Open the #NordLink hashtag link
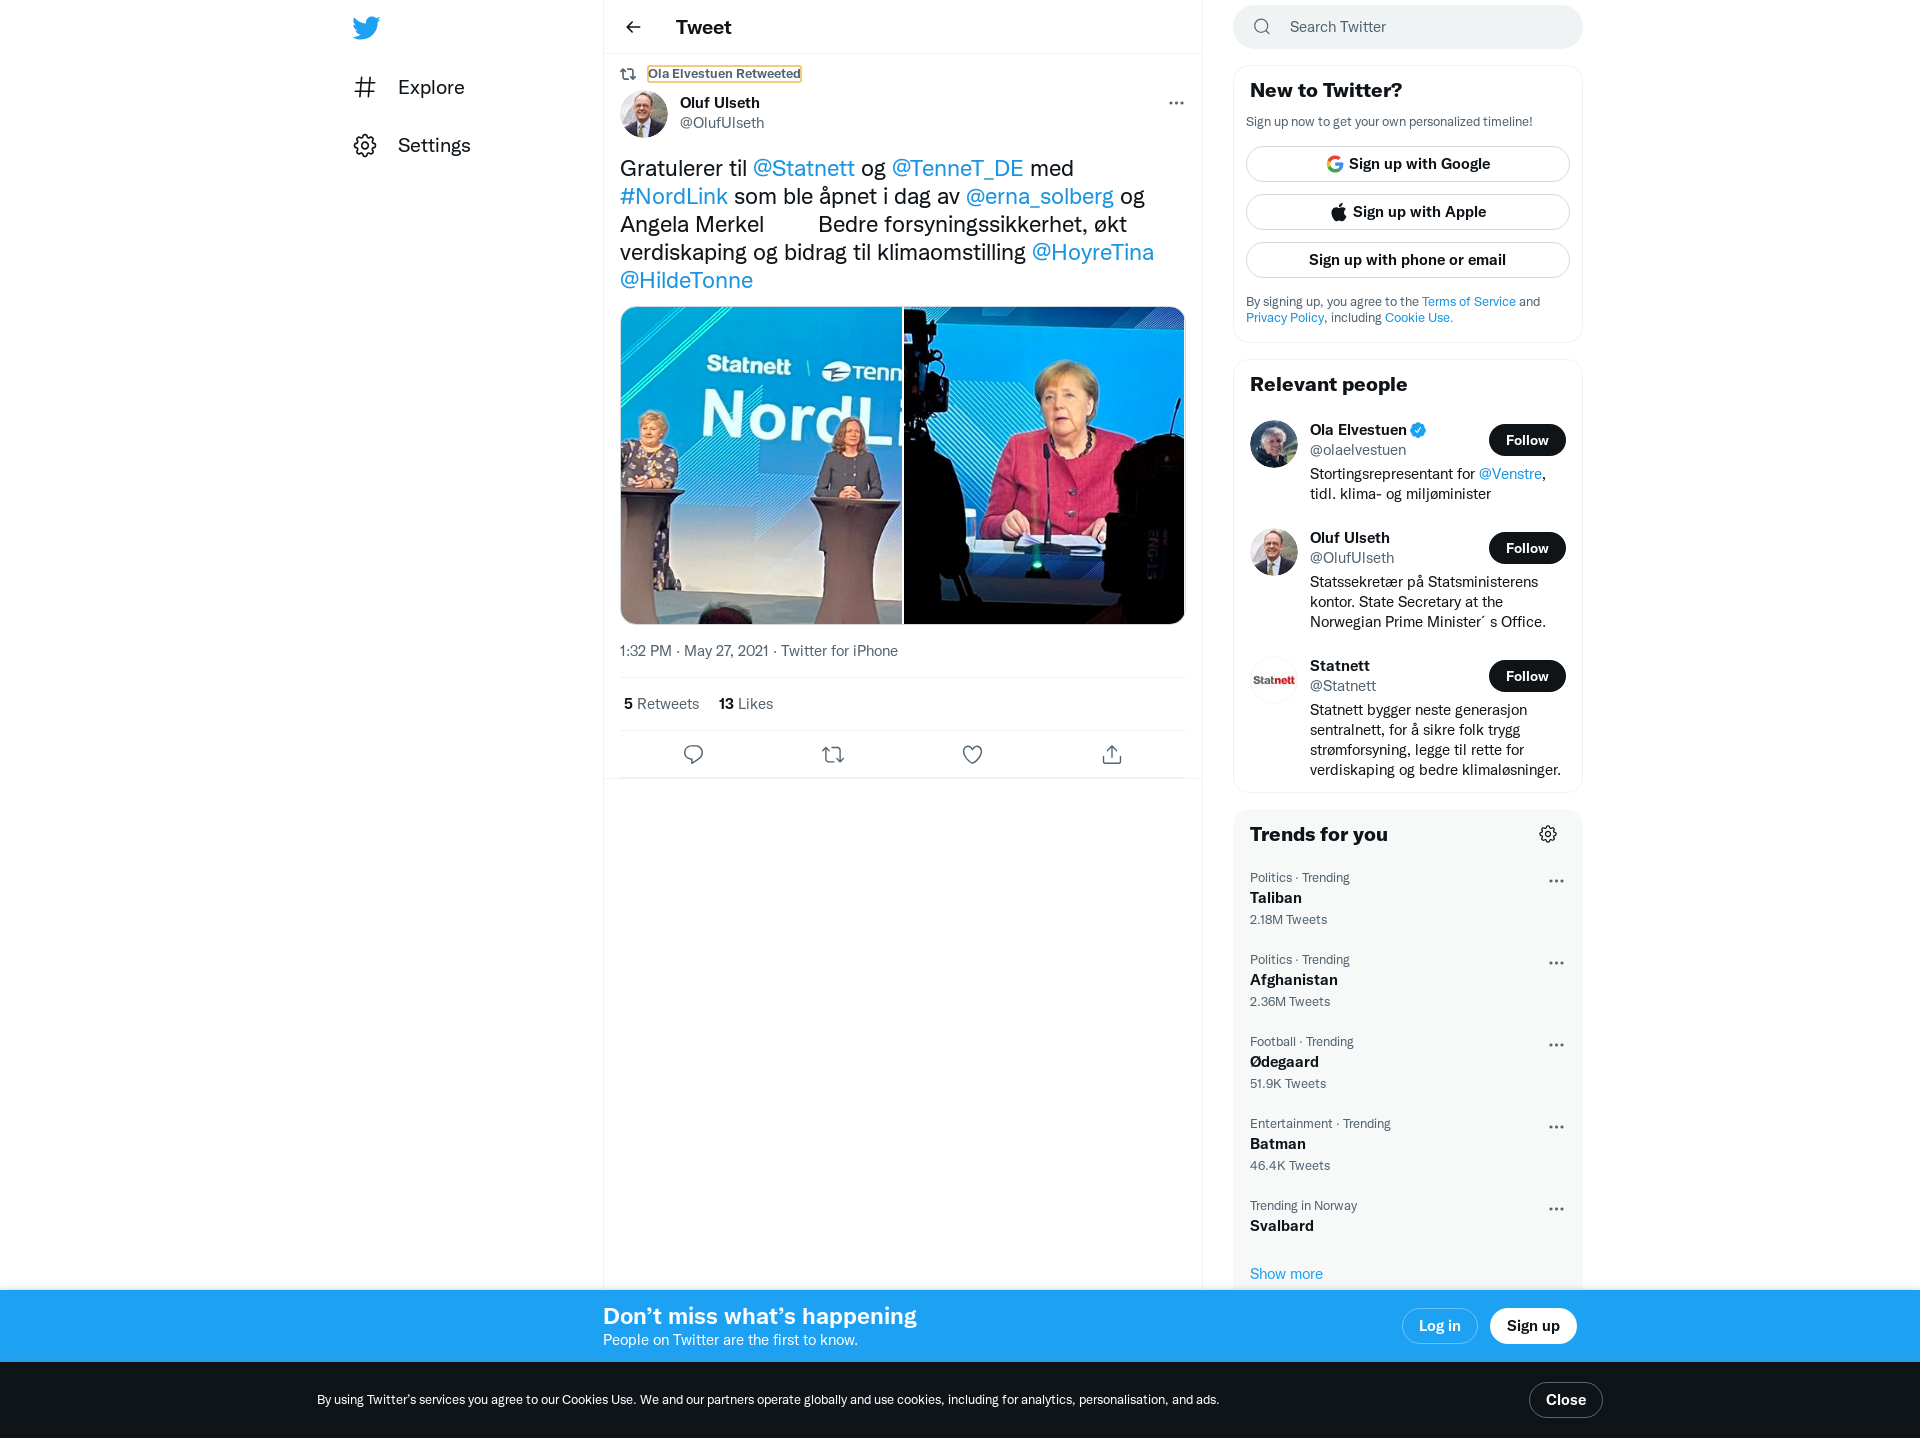Viewport: 1920px width, 1438px height. [674, 196]
